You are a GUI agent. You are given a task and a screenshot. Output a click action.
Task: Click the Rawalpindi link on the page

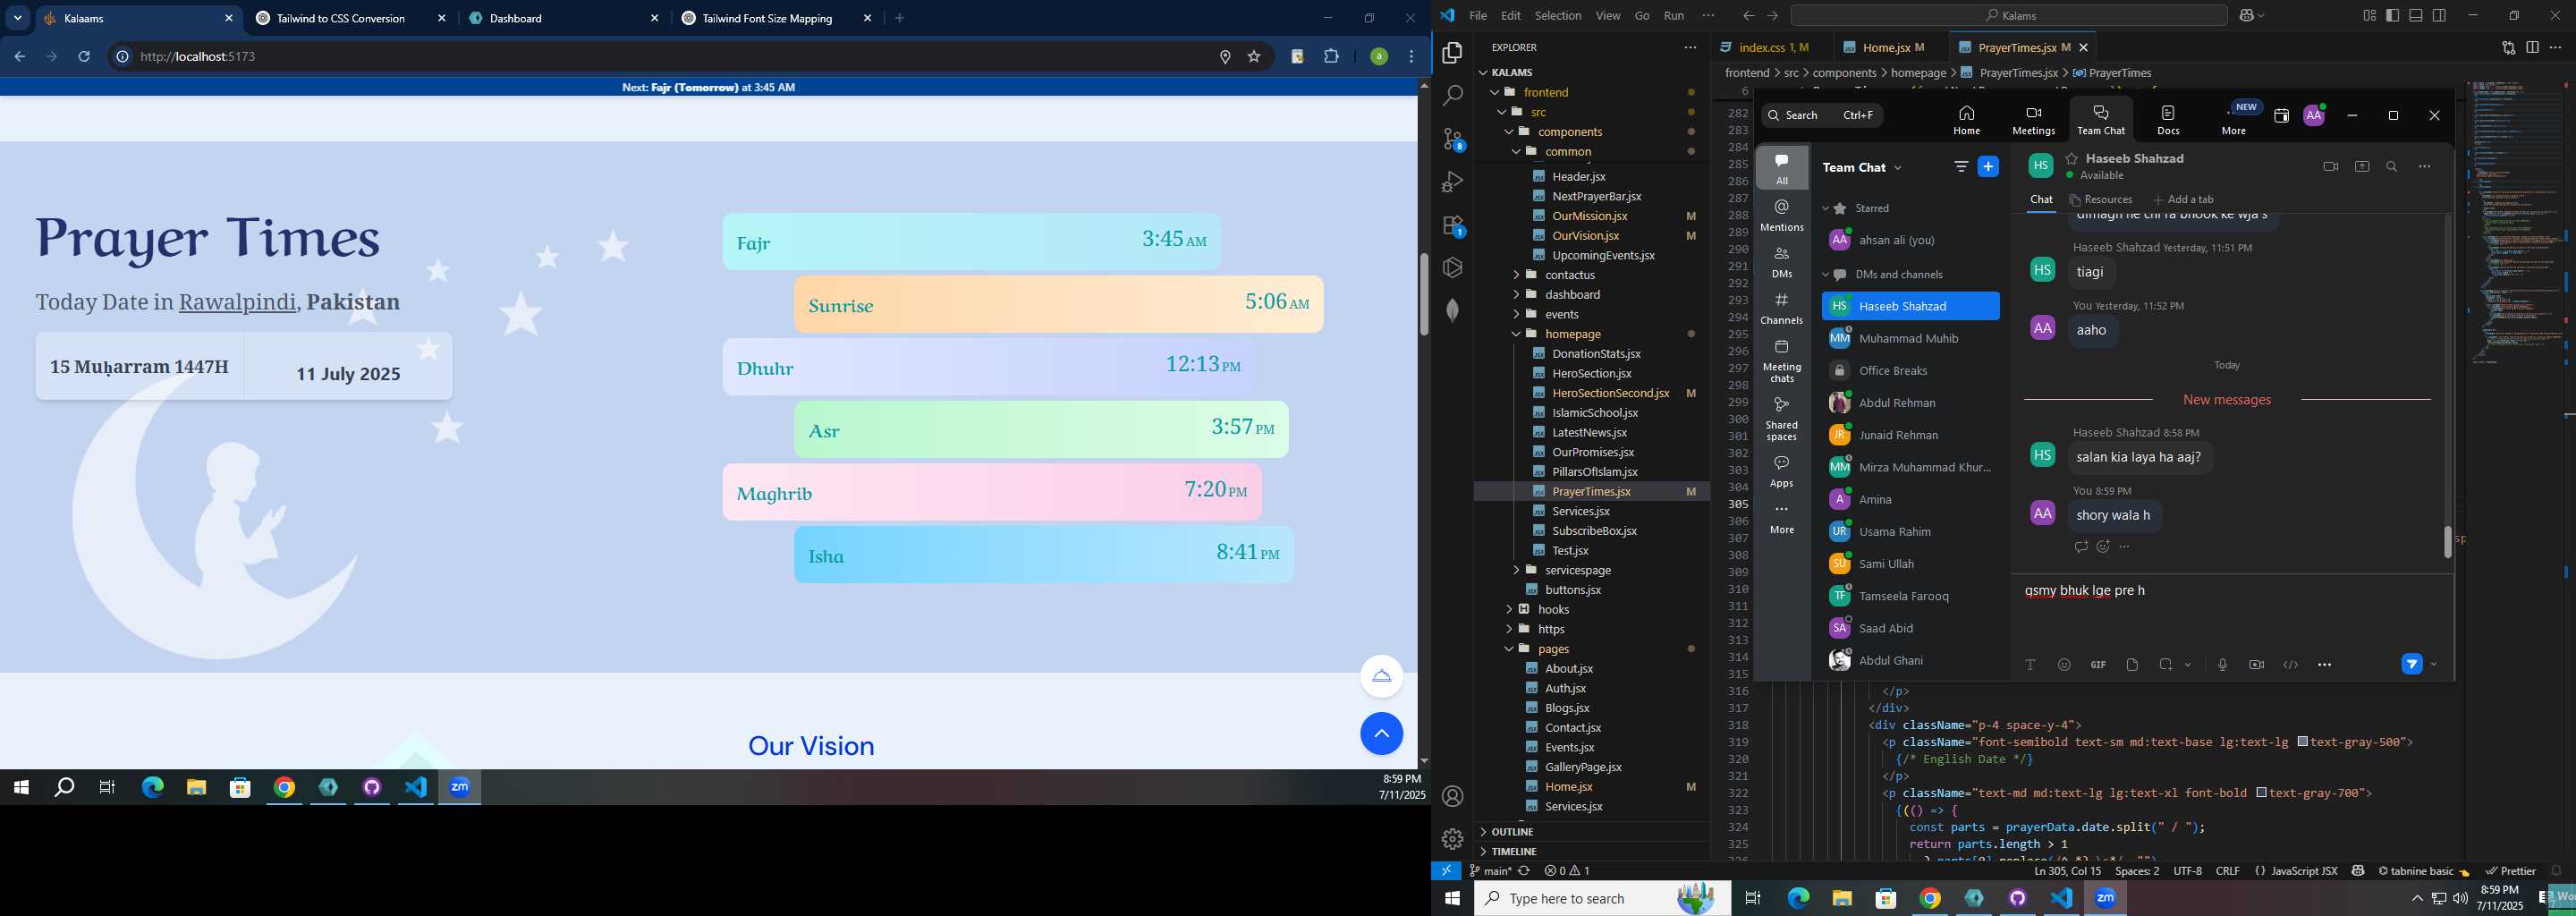[237, 302]
